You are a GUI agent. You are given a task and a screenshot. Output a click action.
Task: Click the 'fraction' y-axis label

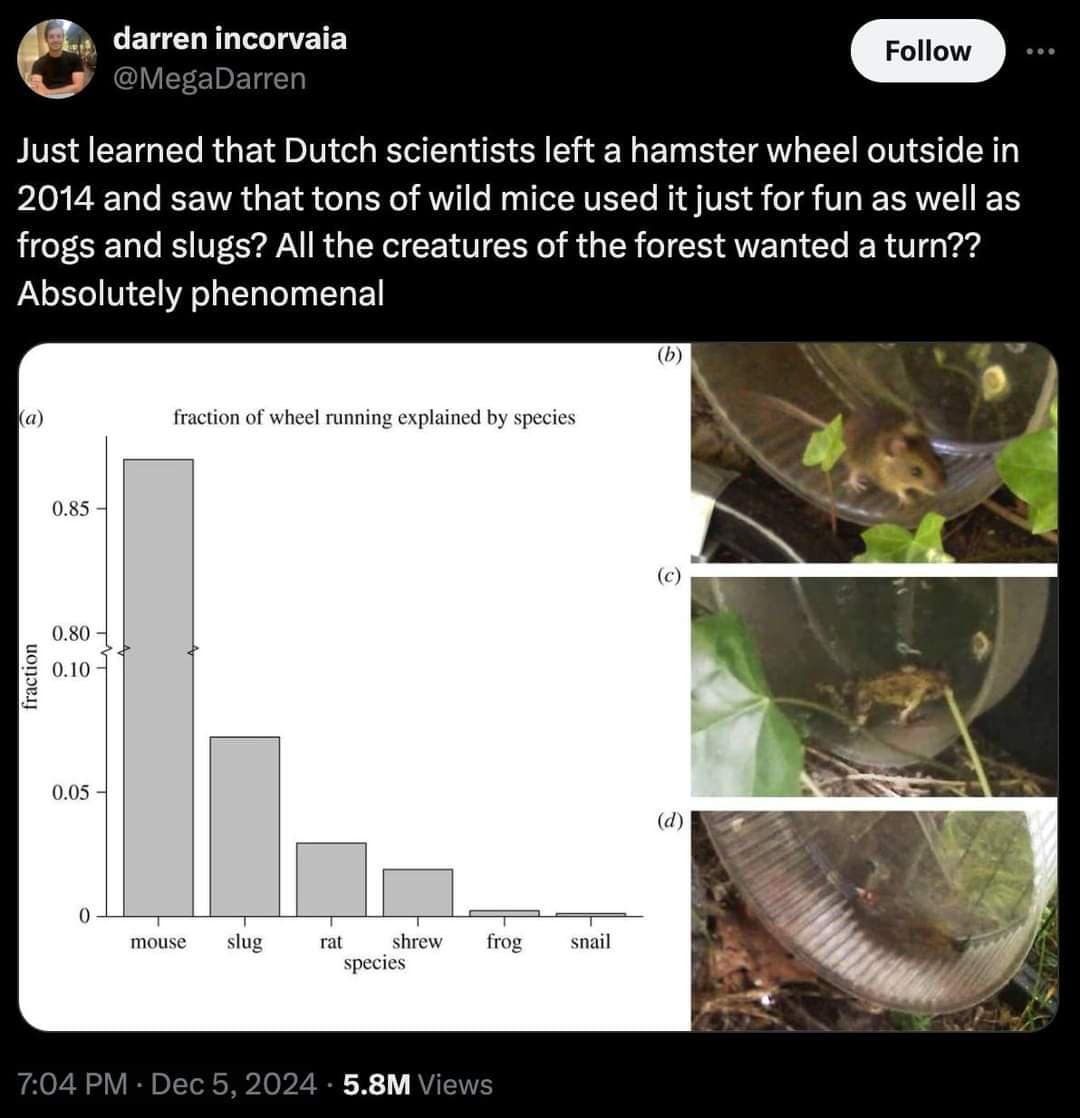click(30, 676)
